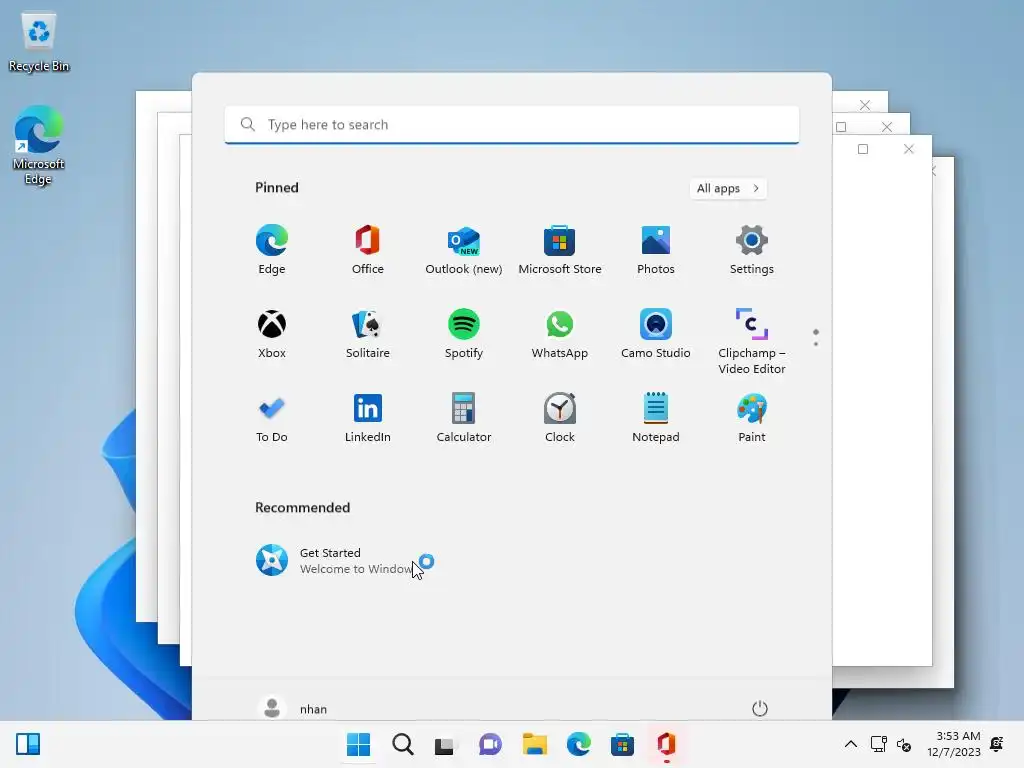1024x768 pixels.
Task: Open Search from the taskbar
Action: (403, 744)
